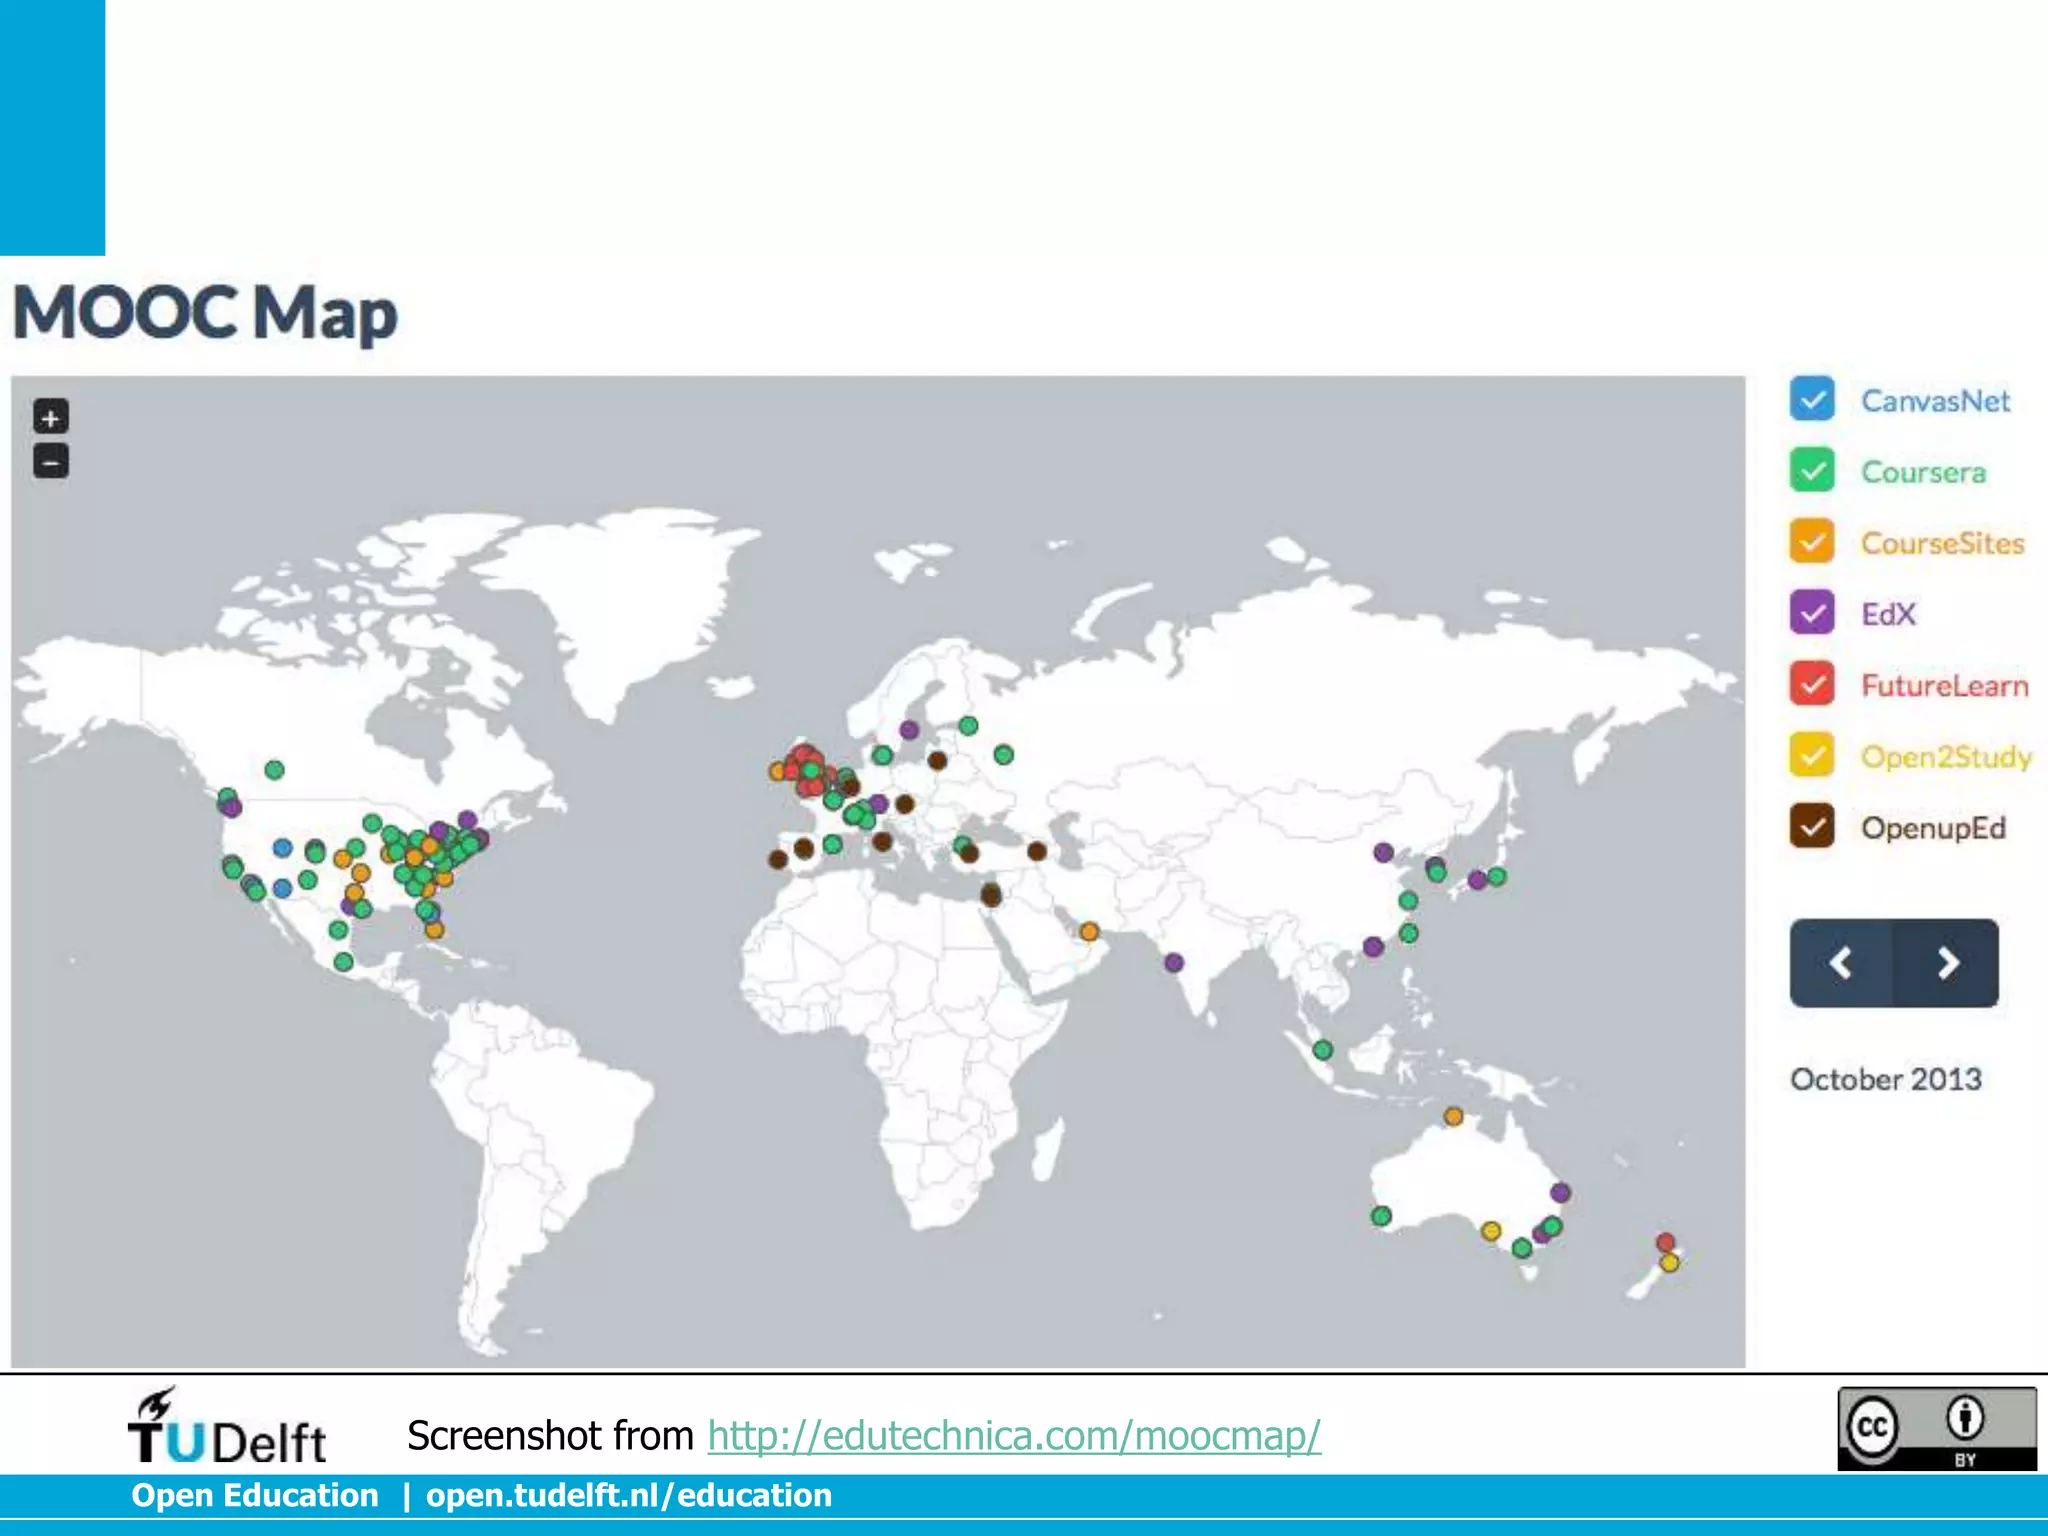2048x1536 pixels.
Task: Click the MOOC Map heading
Action: [205, 313]
